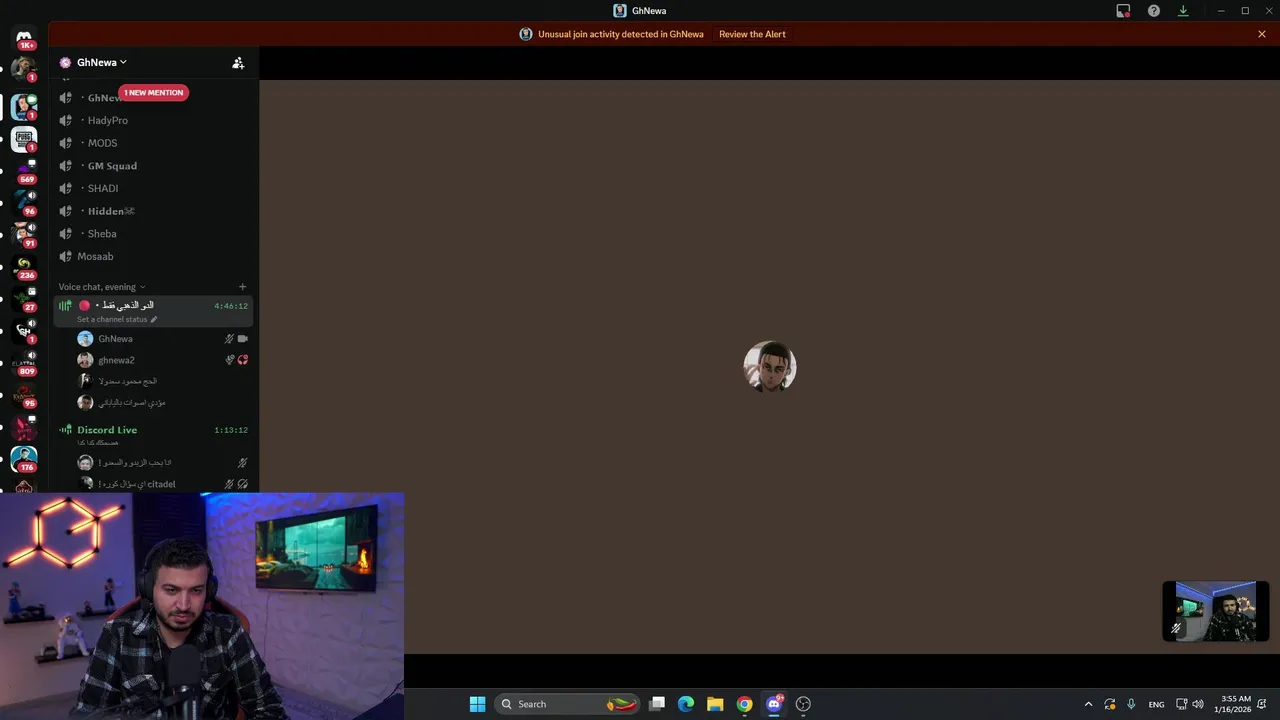Click Set a channel status text
Screen dimensions: 1280x720
coord(112,320)
